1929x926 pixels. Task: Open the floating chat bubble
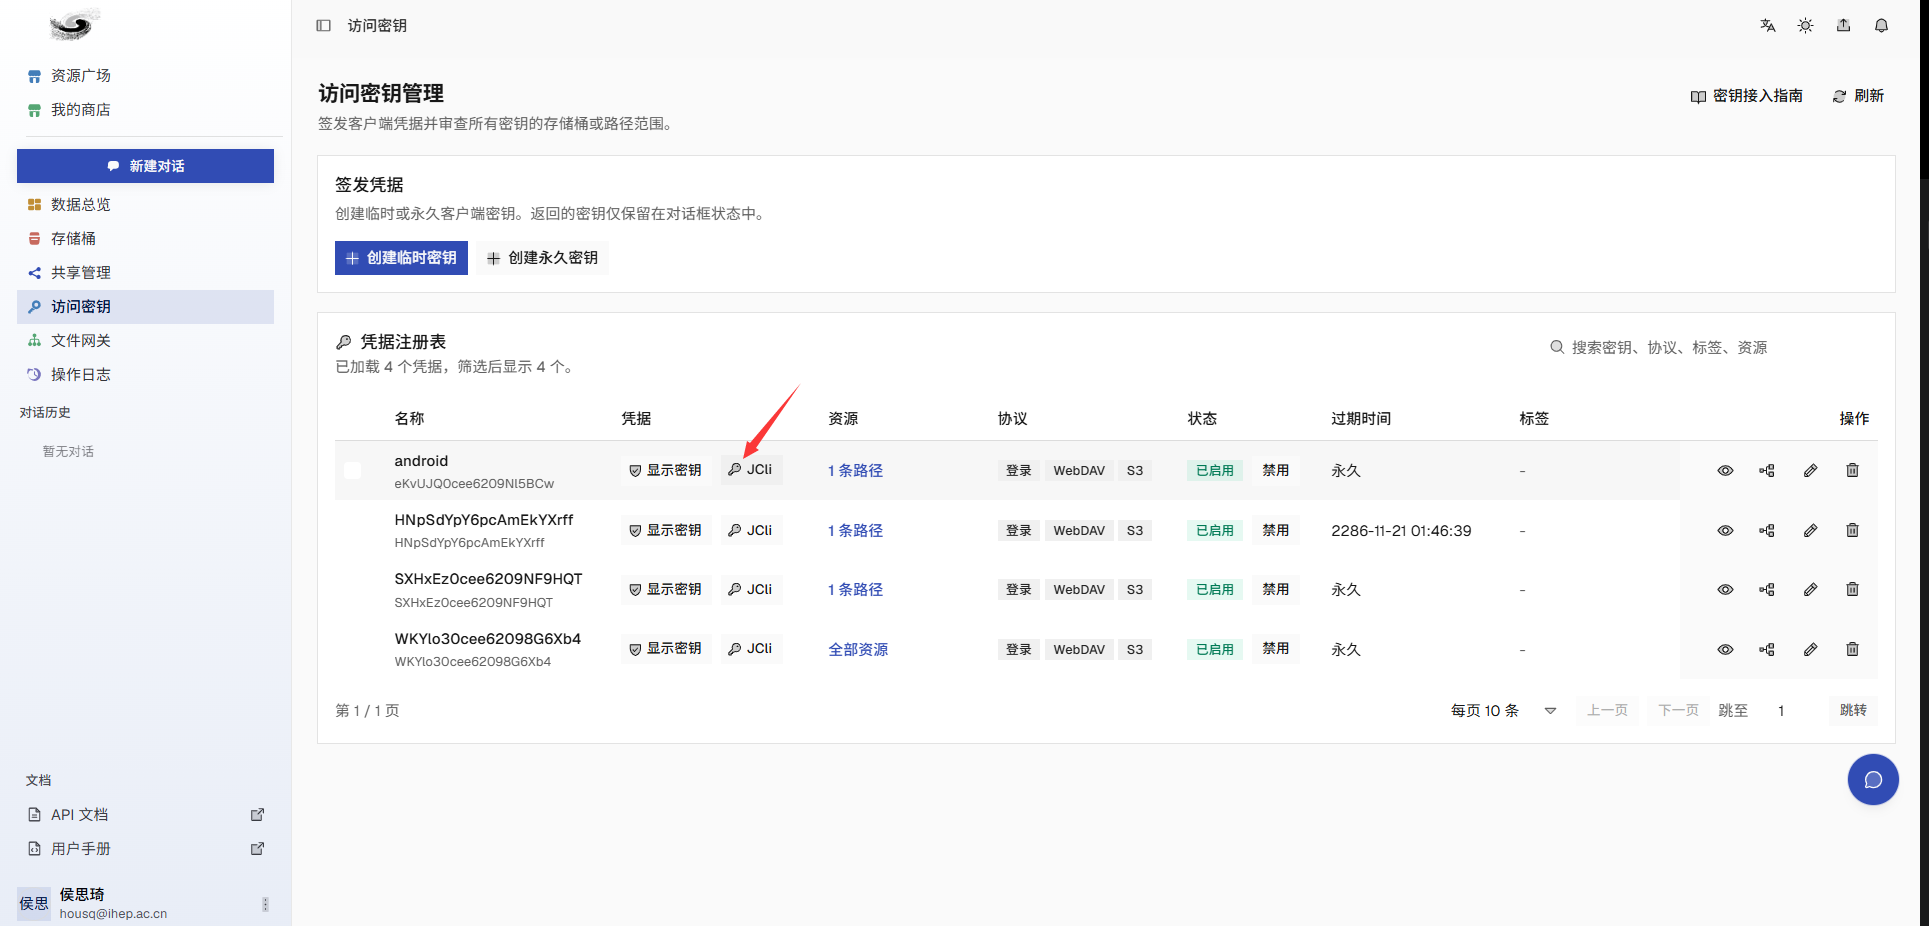coord(1873,780)
